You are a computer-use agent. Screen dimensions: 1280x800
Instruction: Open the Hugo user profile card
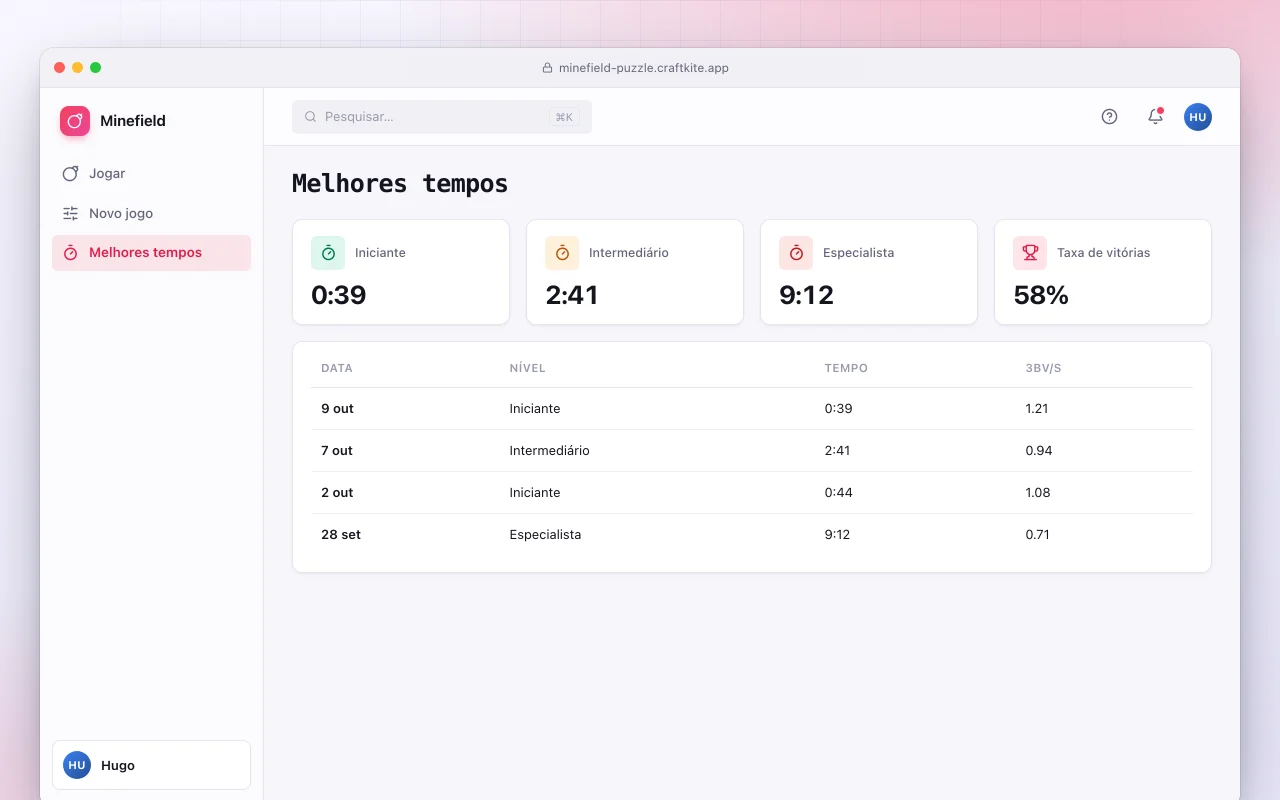click(151, 765)
